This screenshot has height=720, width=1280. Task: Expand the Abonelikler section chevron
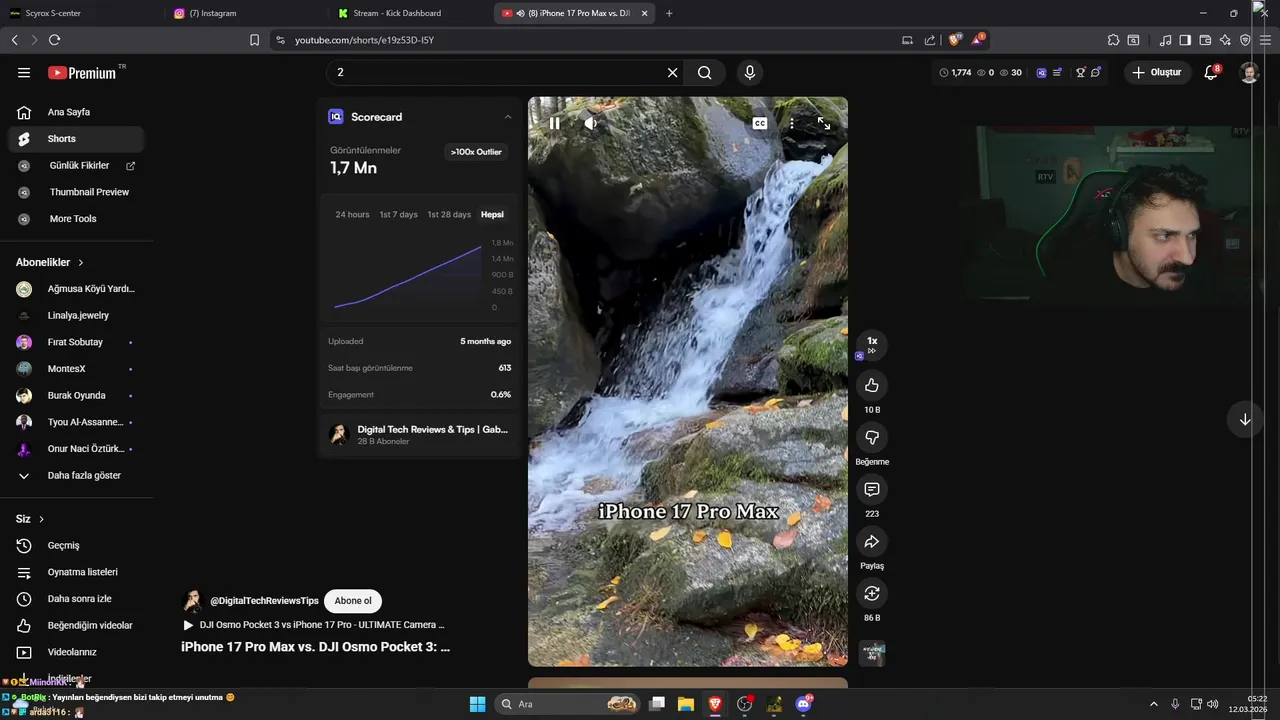(81, 262)
